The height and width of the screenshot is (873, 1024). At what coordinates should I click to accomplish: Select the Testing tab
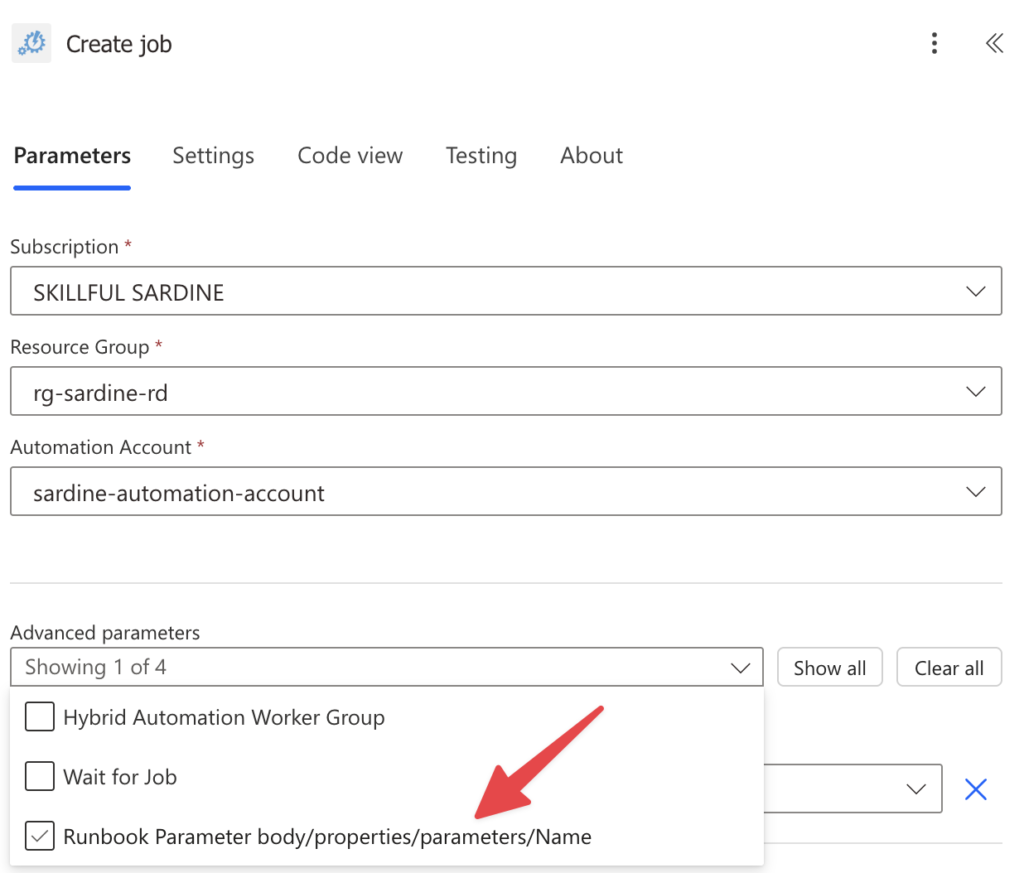click(x=480, y=156)
